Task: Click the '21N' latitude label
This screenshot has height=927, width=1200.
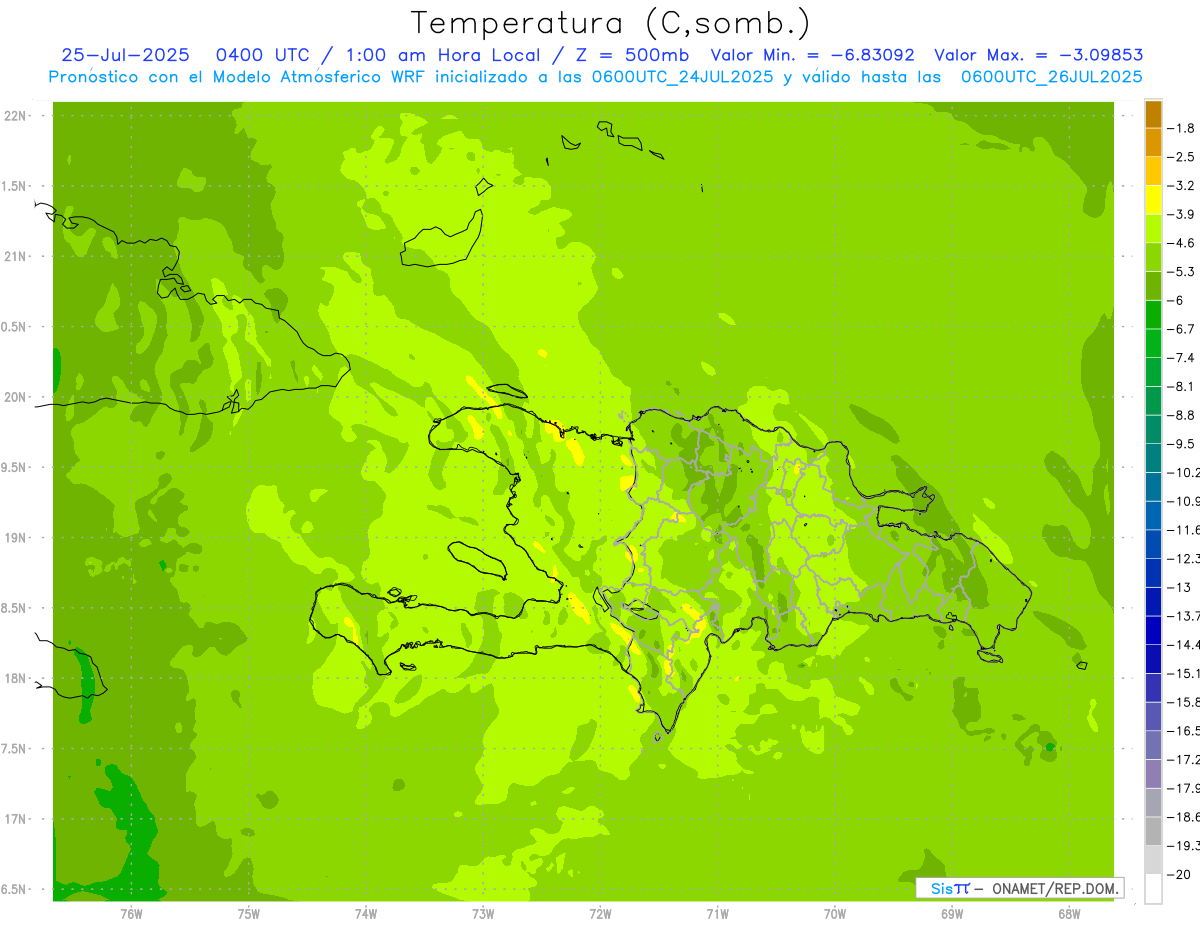Action: (x=16, y=257)
